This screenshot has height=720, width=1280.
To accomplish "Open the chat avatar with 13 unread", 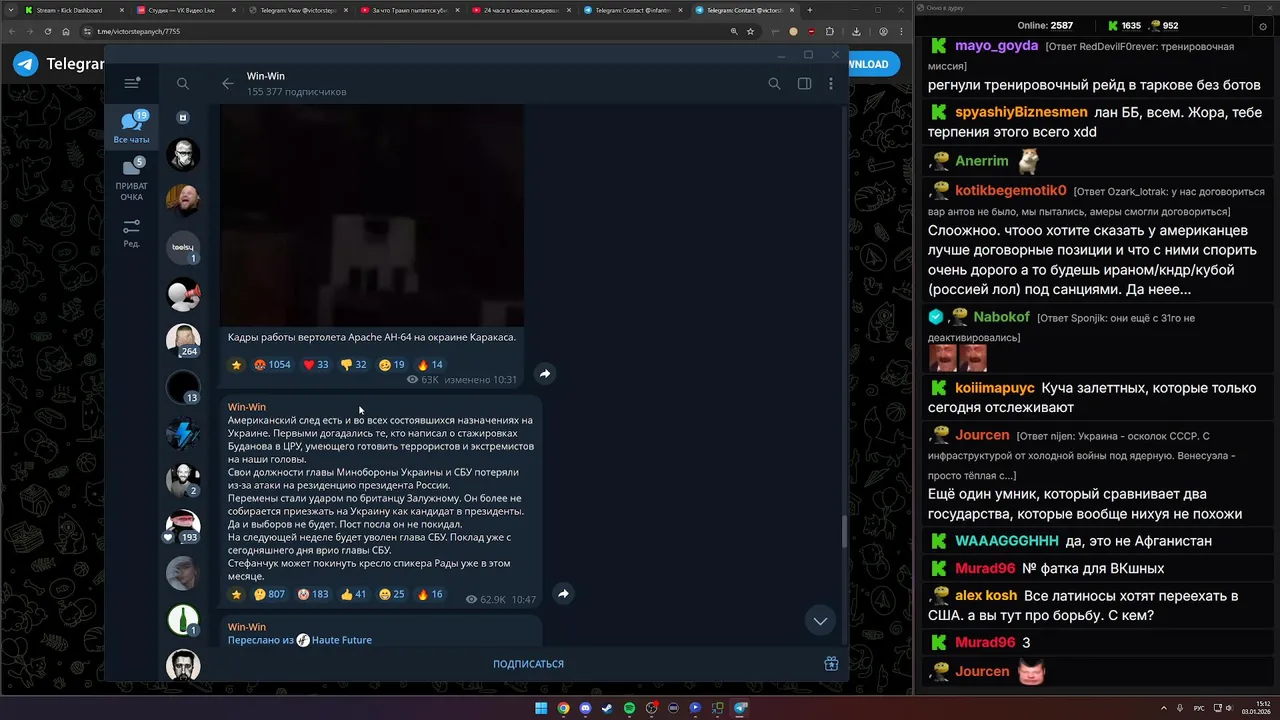I will [x=183, y=387].
